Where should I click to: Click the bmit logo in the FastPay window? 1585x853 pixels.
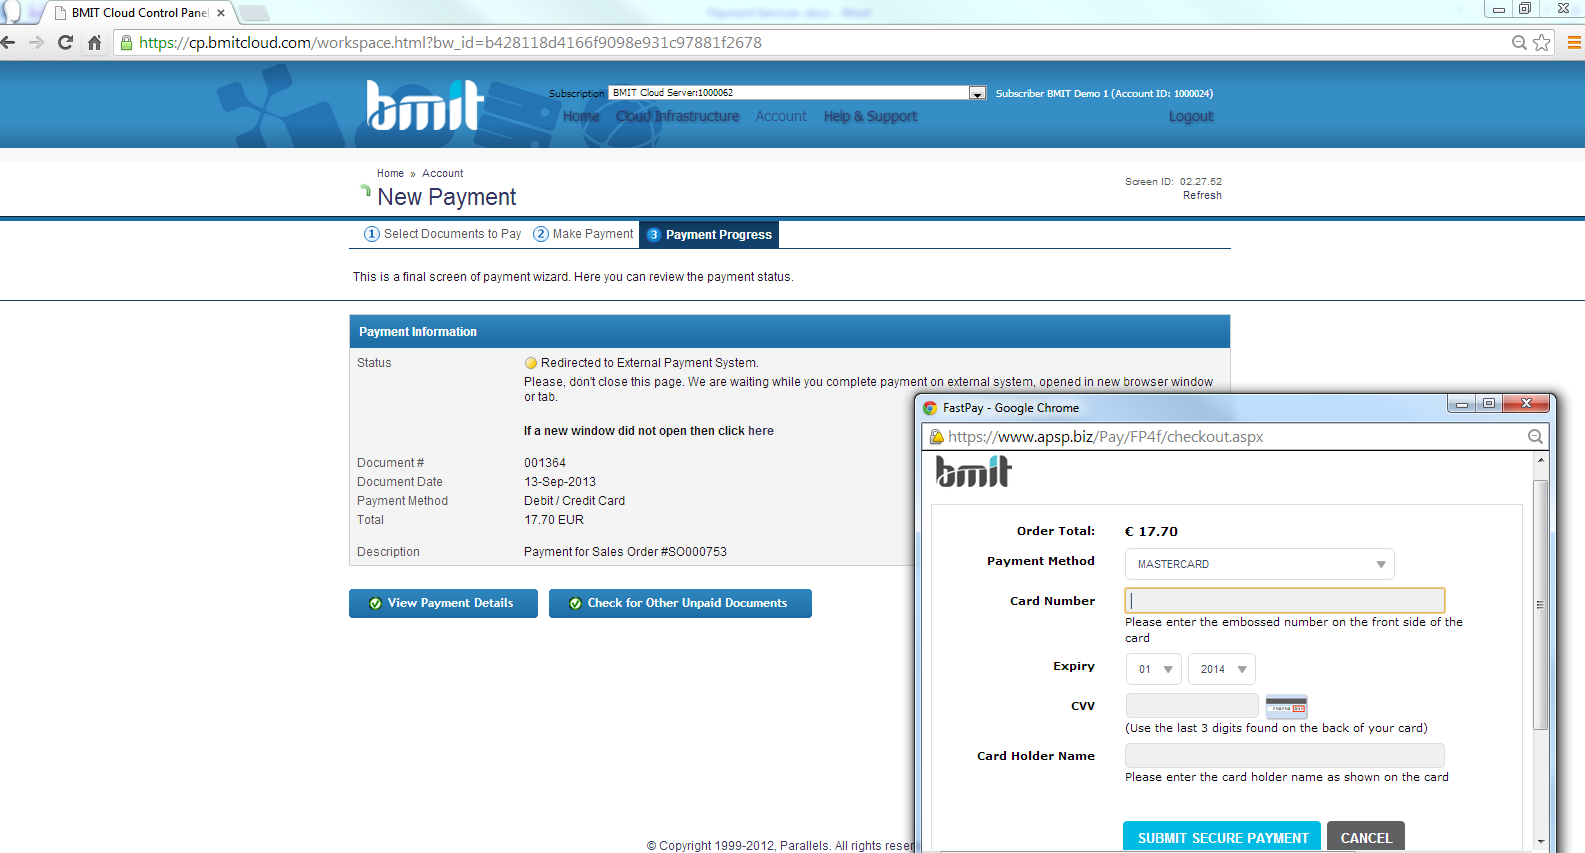click(973, 471)
